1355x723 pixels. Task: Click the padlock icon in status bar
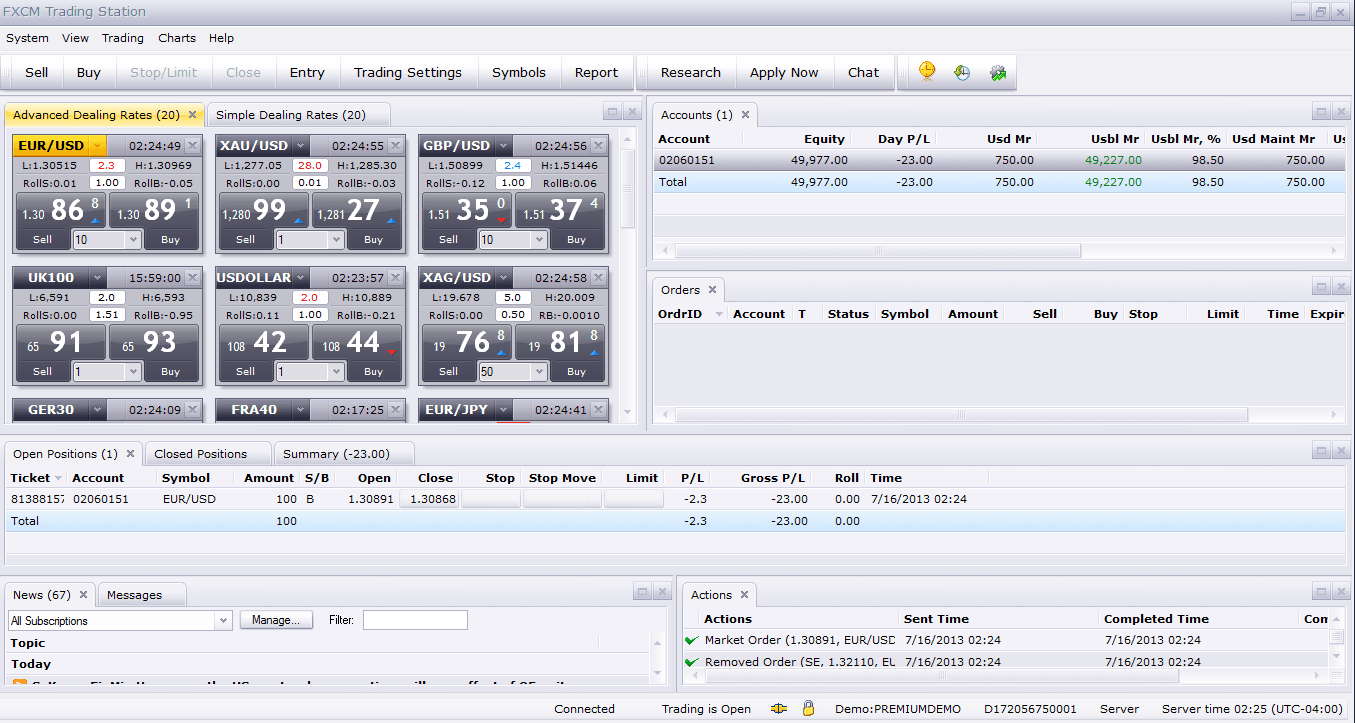point(808,708)
